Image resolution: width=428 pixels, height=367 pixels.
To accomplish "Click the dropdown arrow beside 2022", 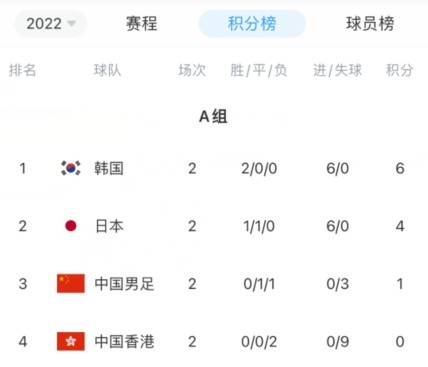I will coord(71,23).
